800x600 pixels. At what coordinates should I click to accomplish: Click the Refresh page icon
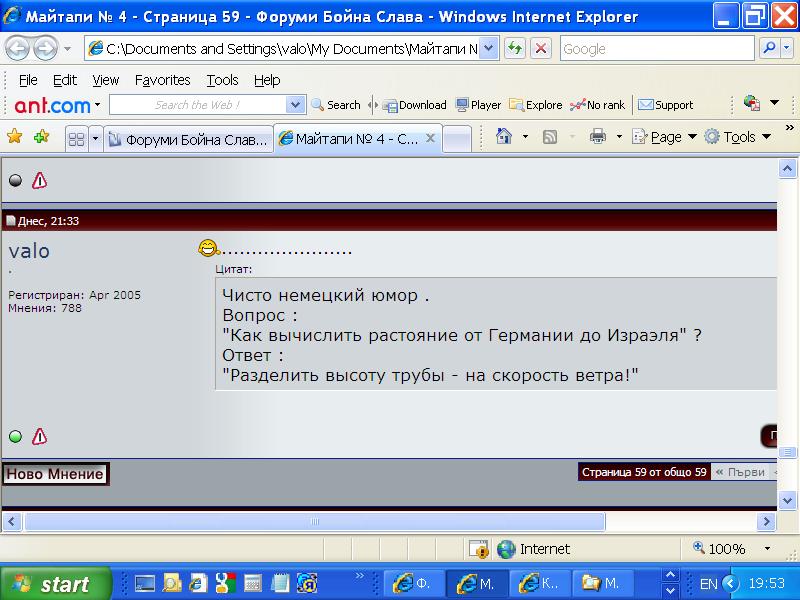pos(515,48)
